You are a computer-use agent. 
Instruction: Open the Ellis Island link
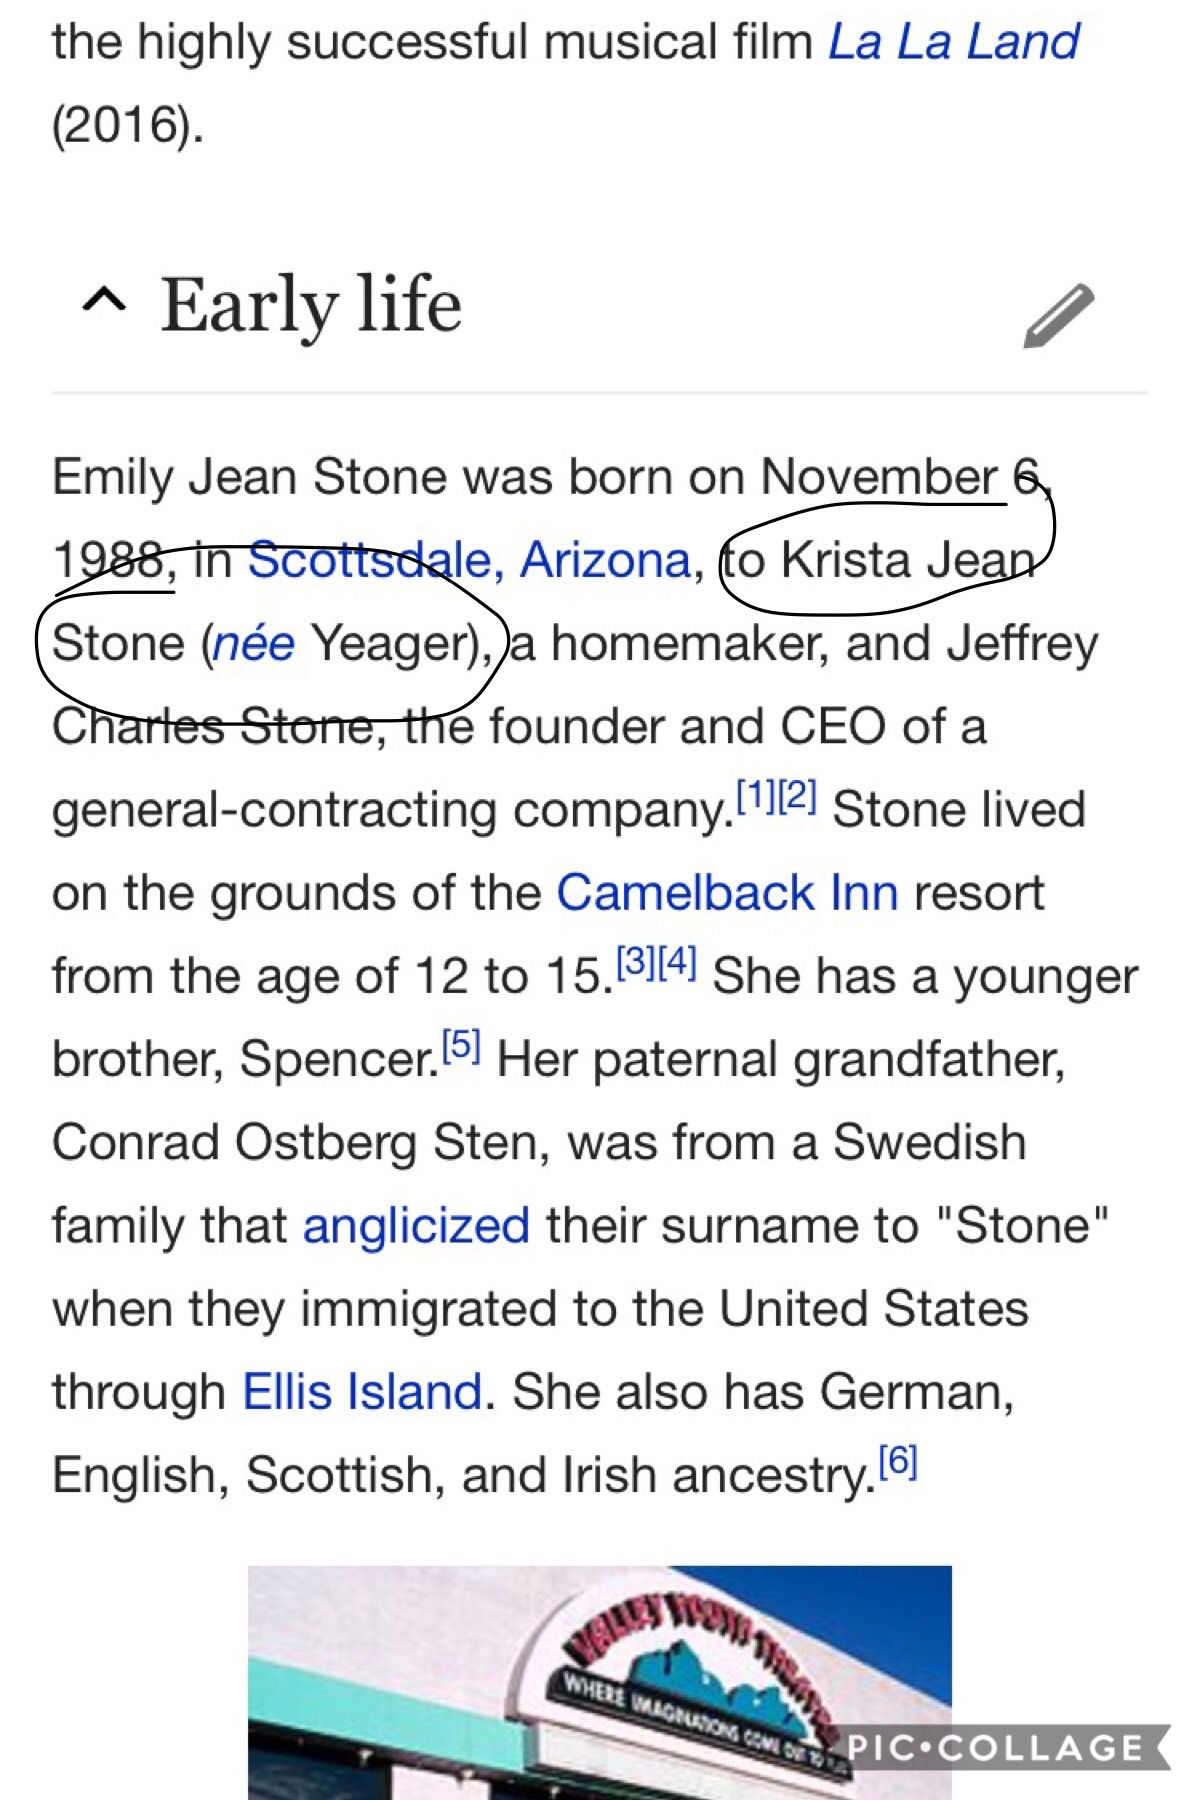tap(362, 1391)
